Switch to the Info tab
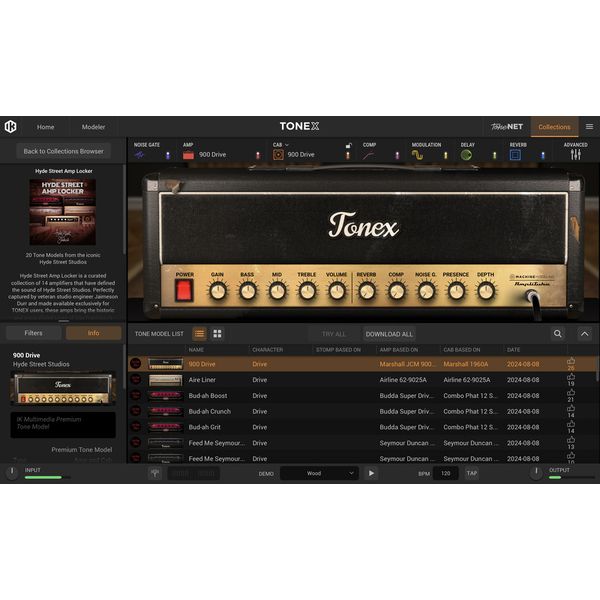 tap(93, 333)
